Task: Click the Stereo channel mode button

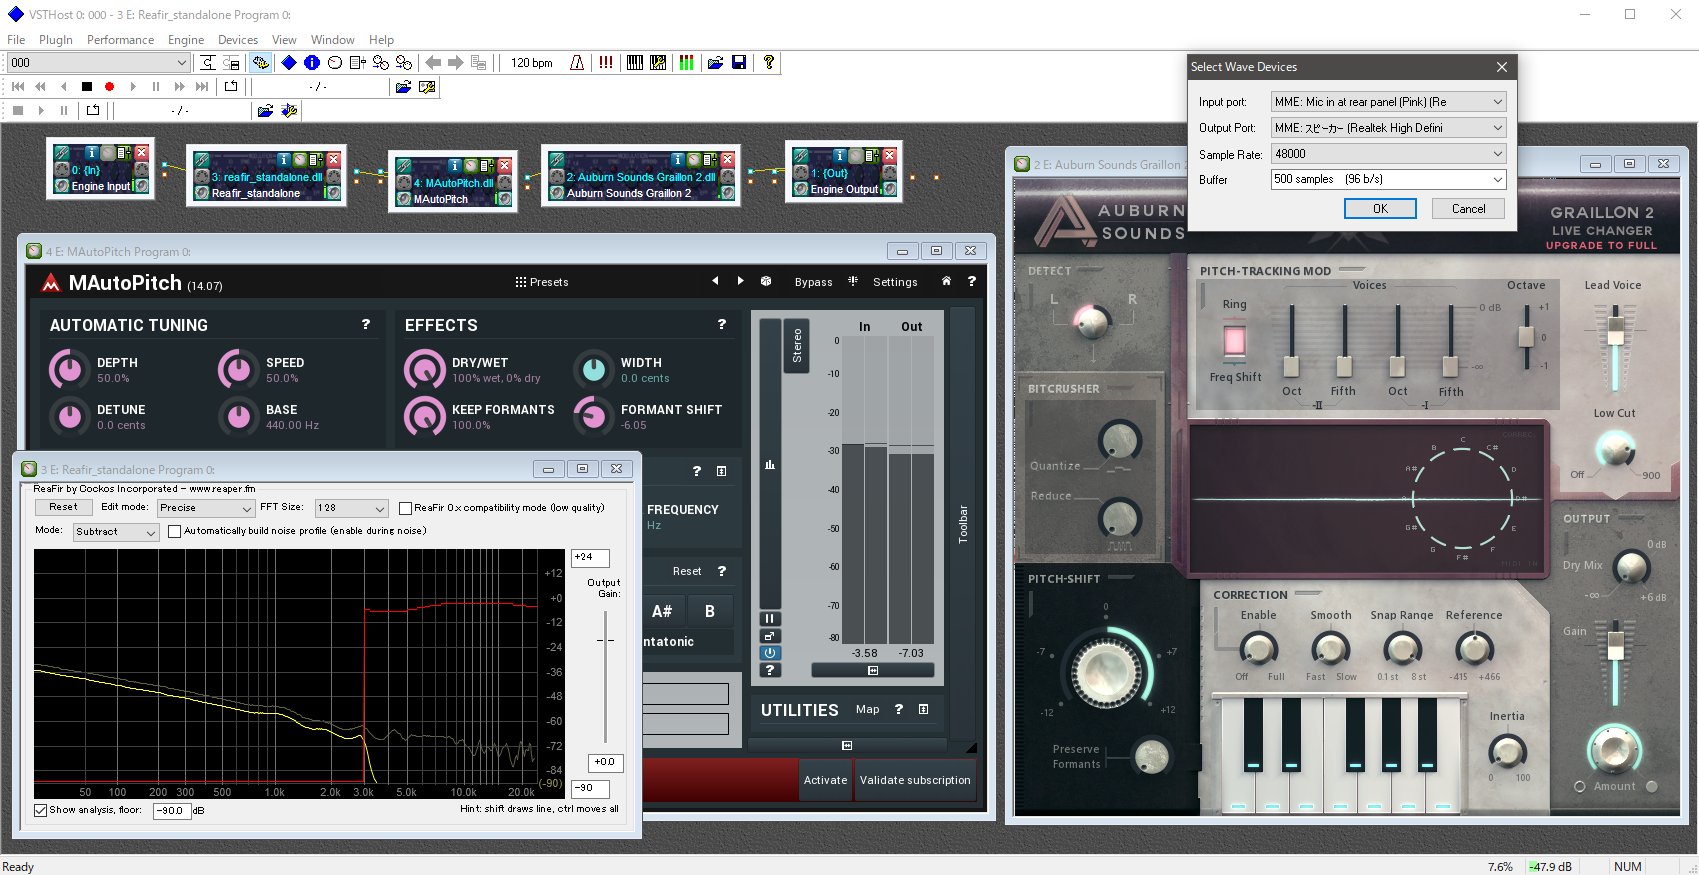Action: pyautogui.click(x=797, y=345)
